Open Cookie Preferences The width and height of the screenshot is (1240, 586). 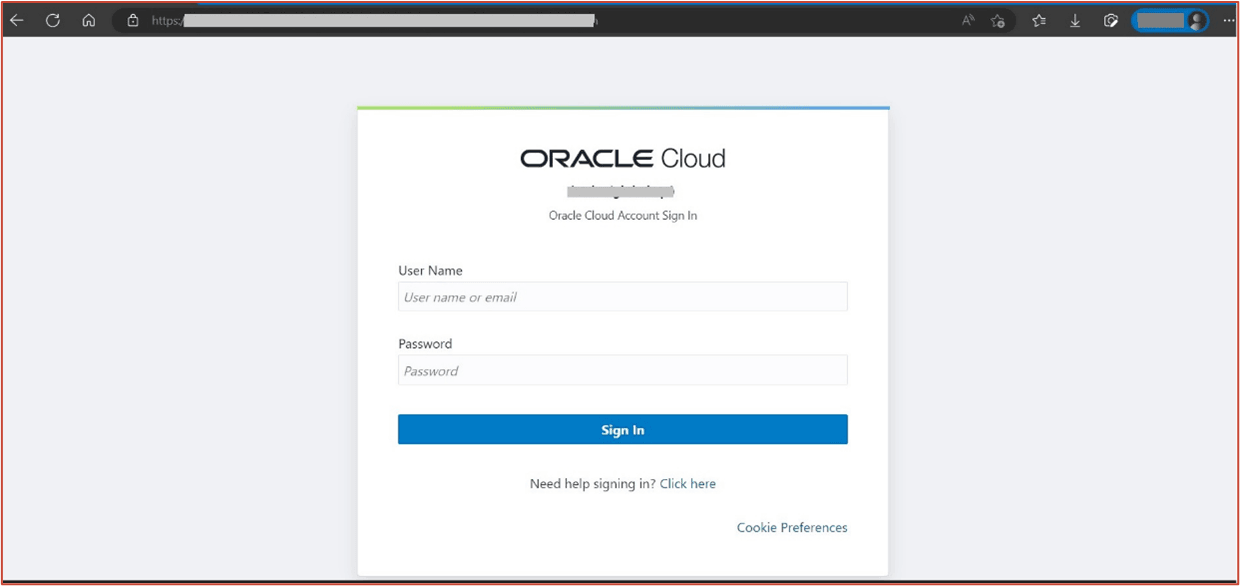pyautogui.click(x=791, y=527)
